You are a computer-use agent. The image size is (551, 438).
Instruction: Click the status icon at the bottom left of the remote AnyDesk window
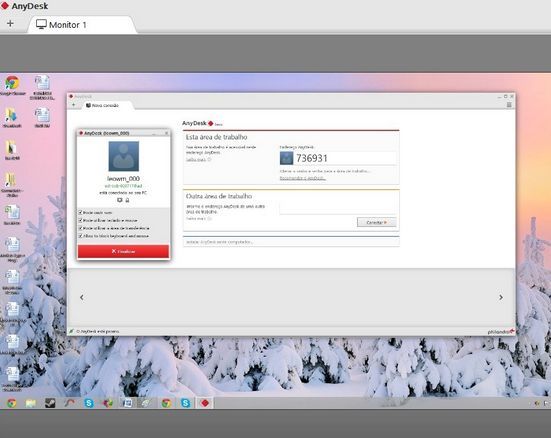point(71,331)
